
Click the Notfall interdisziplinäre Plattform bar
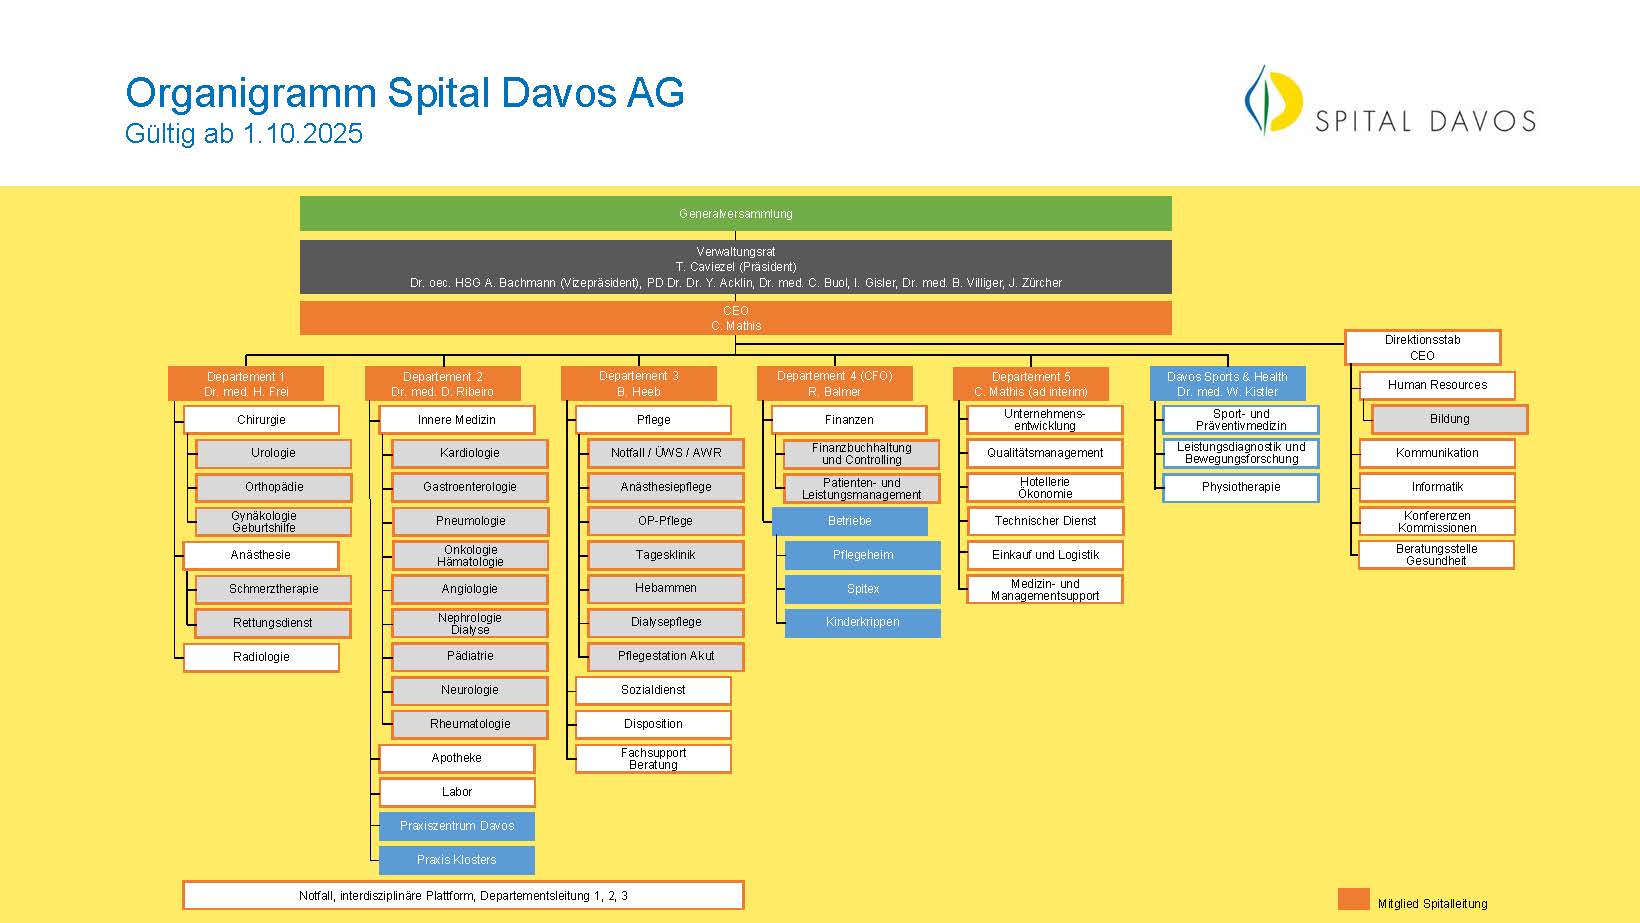click(463, 895)
